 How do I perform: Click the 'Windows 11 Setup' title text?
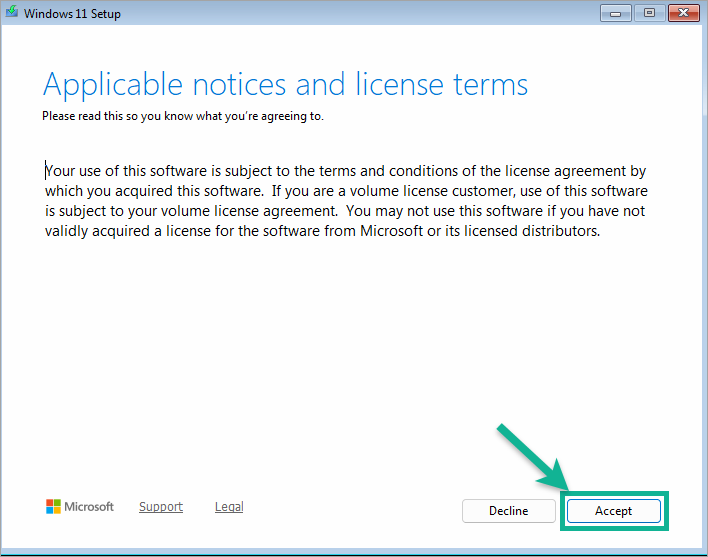coord(72,14)
